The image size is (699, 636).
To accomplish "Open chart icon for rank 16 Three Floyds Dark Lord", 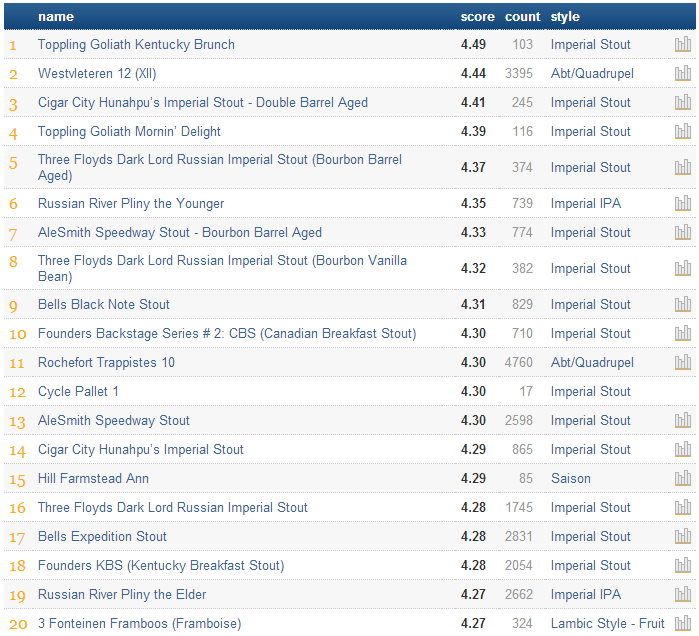I will (683, 507).
